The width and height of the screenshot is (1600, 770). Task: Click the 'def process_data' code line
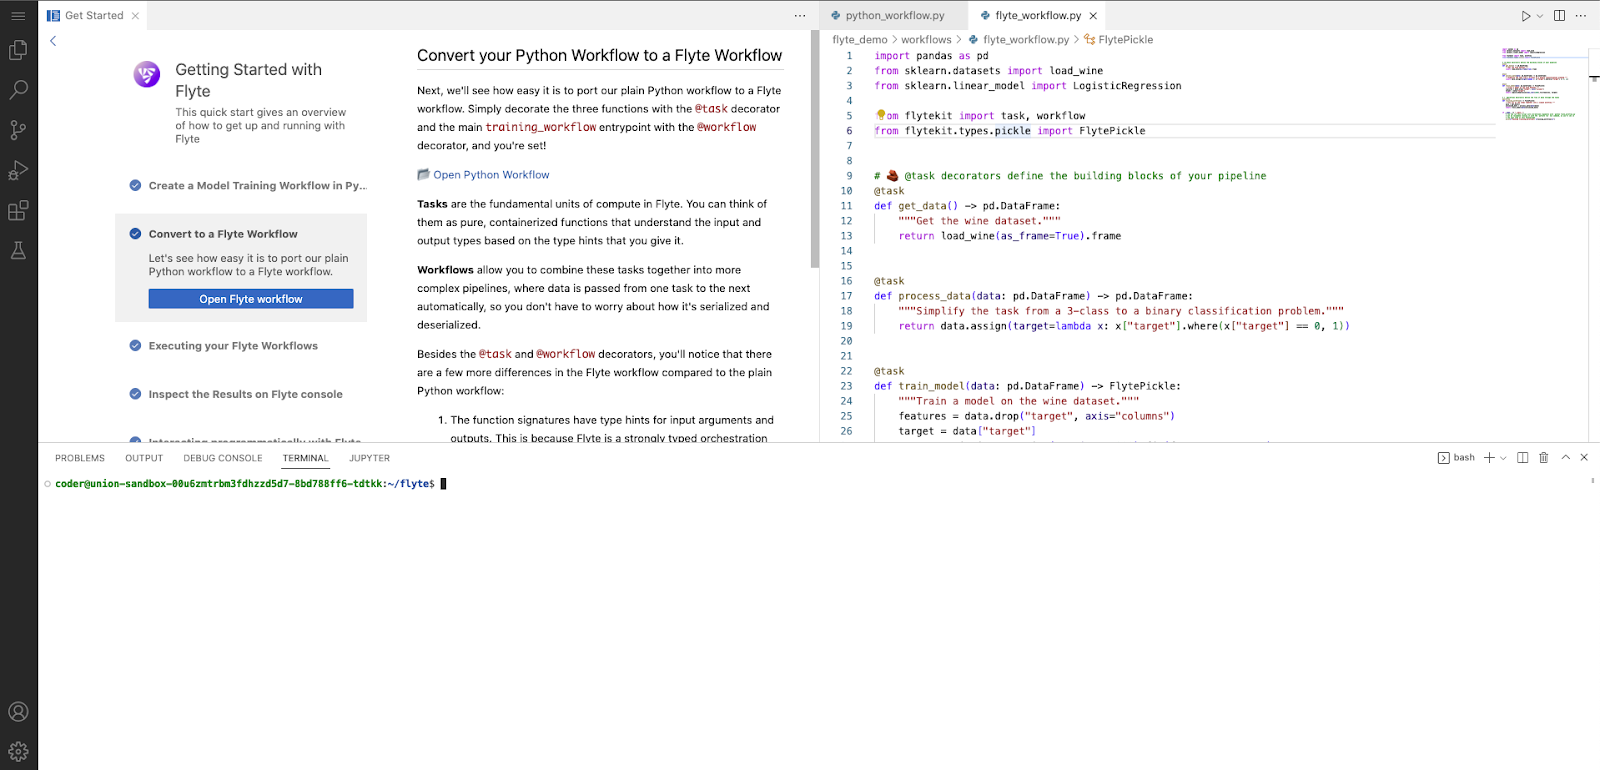[x=1033, y=296]
